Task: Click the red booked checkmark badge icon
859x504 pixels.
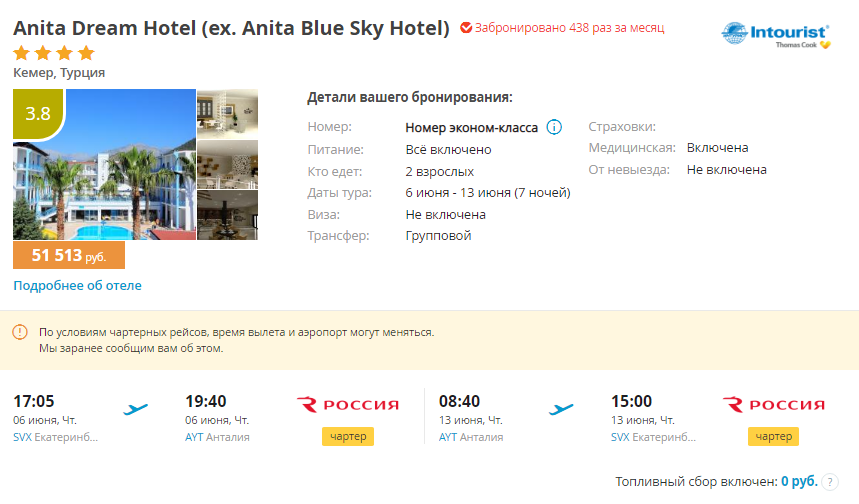Action: (466, 27)
